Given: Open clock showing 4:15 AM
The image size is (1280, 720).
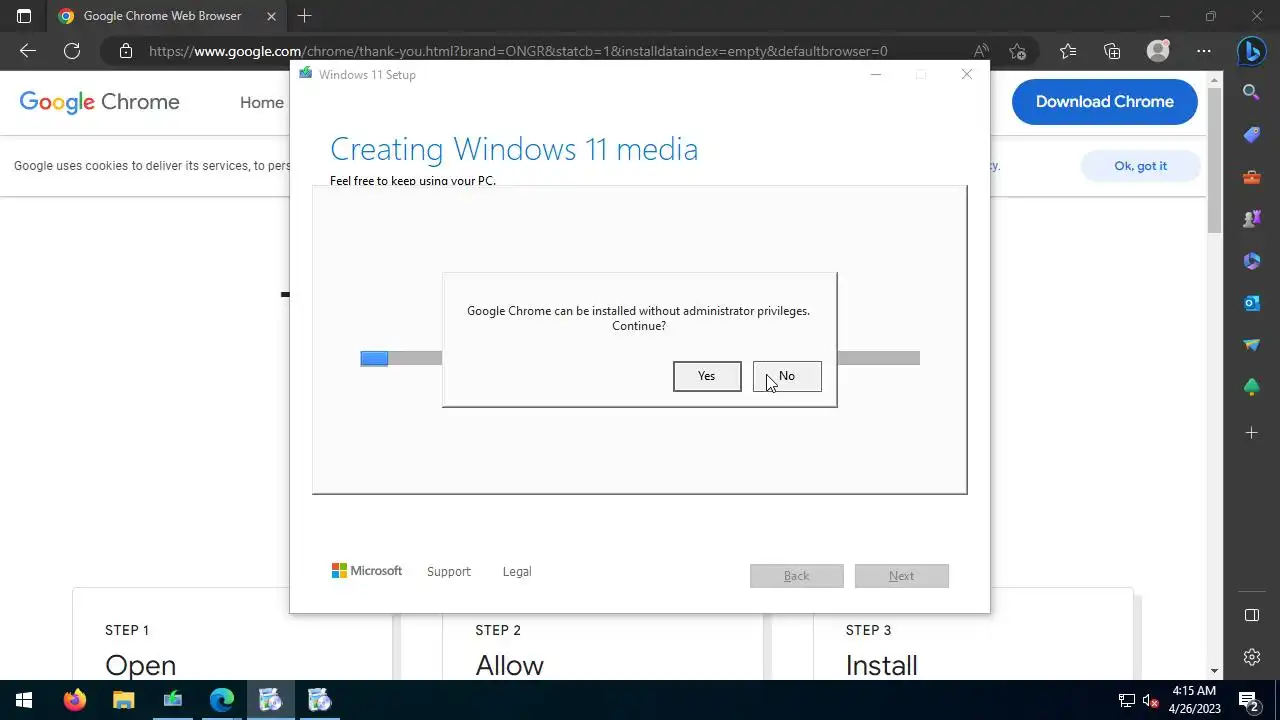Looking at the screenshot, I should 1194,700.
